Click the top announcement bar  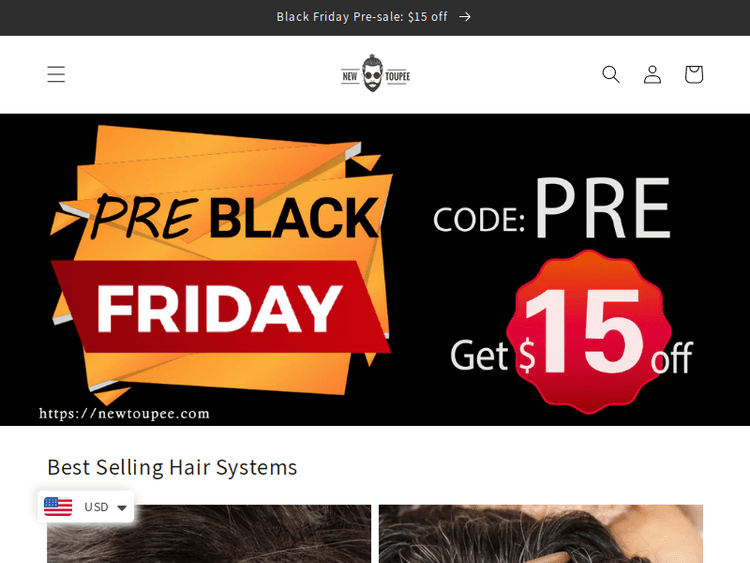tap(375, 18)
